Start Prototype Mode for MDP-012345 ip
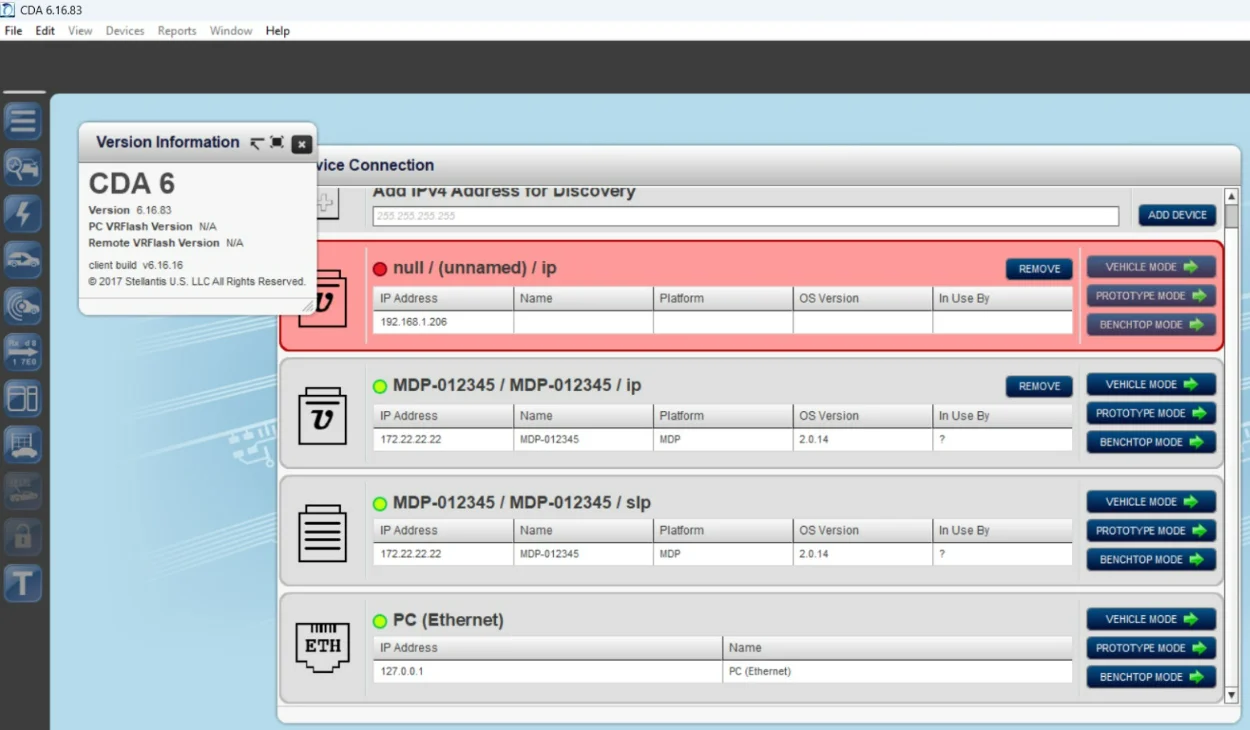Image resolution: width=1250 pixels, height=730 pixels. click(1151, 413)
